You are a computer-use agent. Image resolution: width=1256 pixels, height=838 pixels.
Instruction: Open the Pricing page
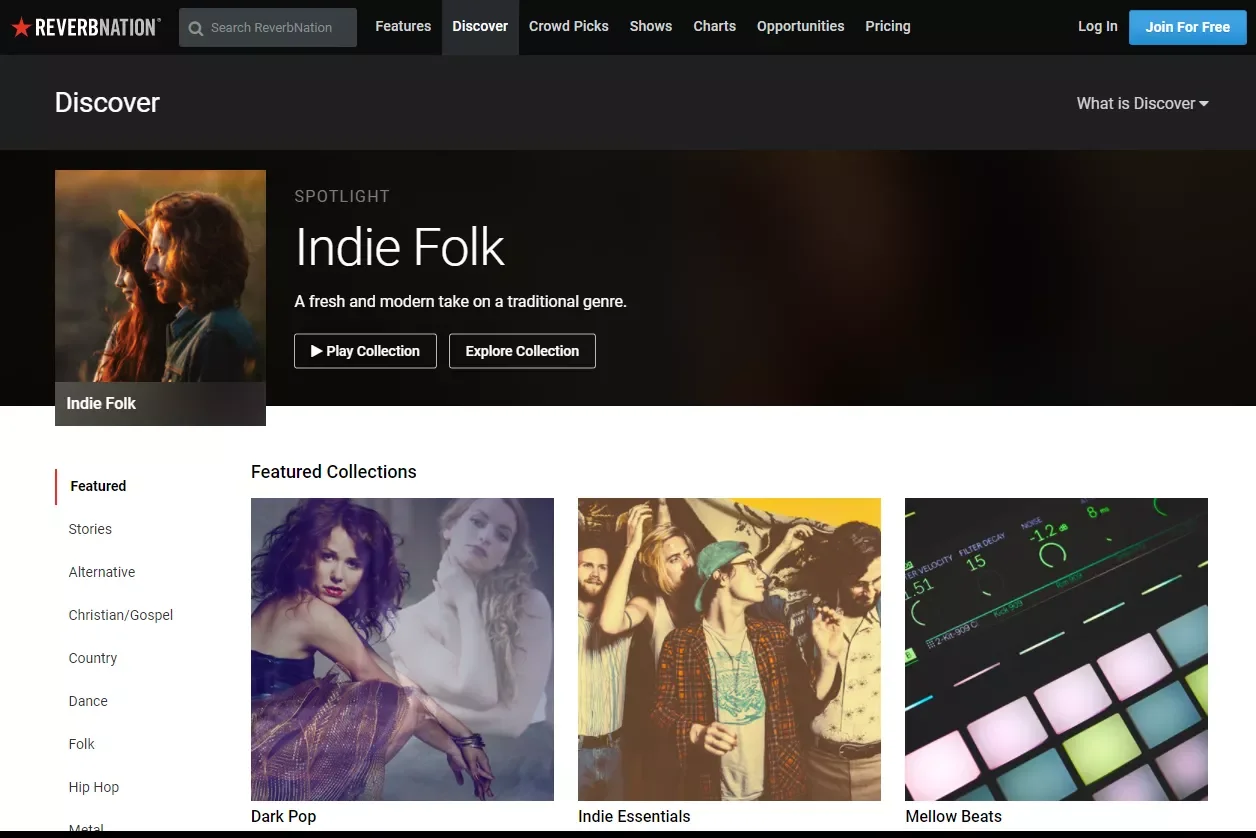[888, 26]
